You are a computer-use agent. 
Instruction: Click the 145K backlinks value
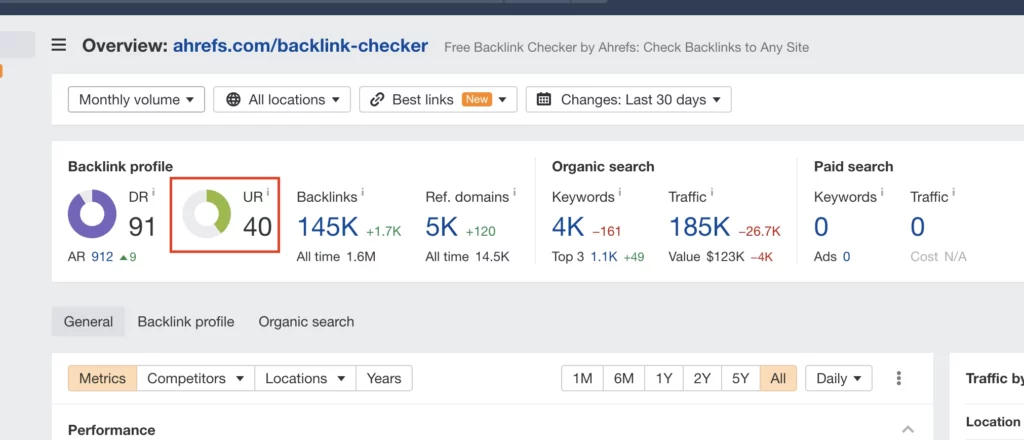(x=328, y=227)
